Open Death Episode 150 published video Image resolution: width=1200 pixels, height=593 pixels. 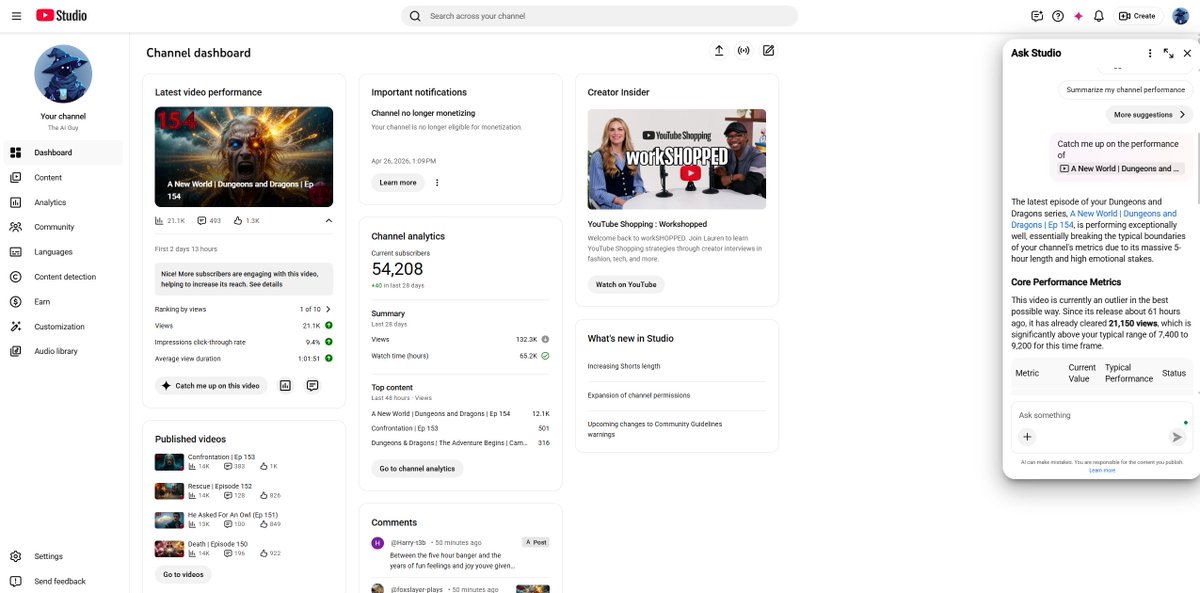click(217, 544)
